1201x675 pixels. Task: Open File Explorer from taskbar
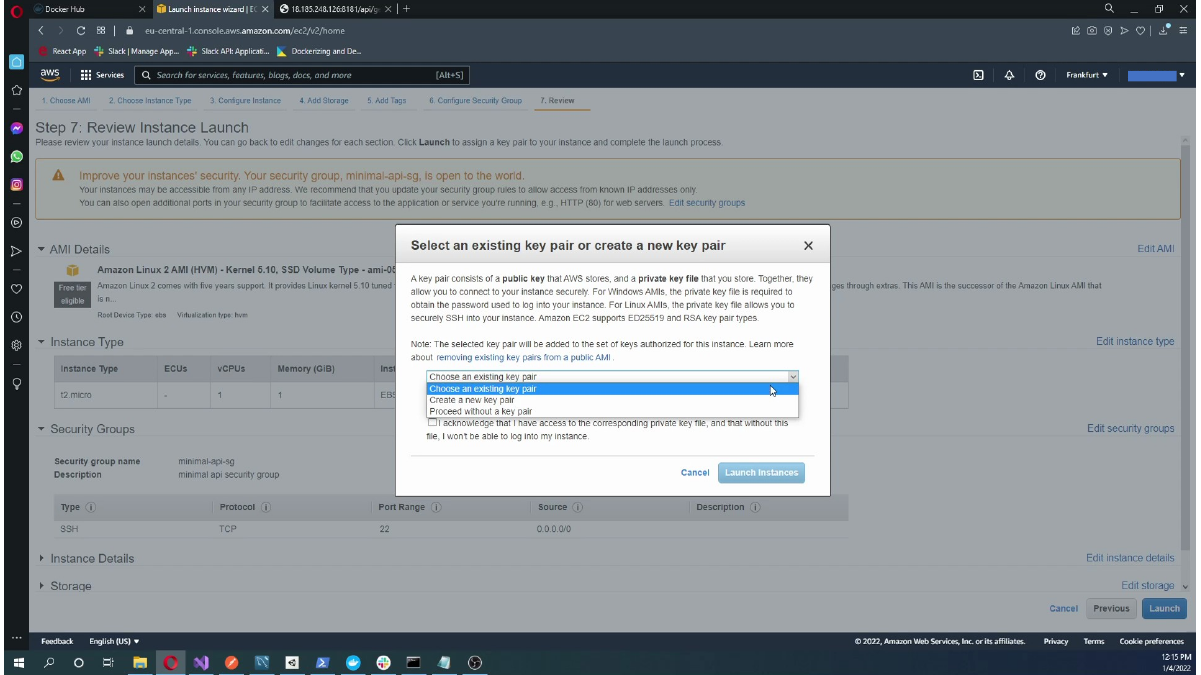(x=140, y=662)
